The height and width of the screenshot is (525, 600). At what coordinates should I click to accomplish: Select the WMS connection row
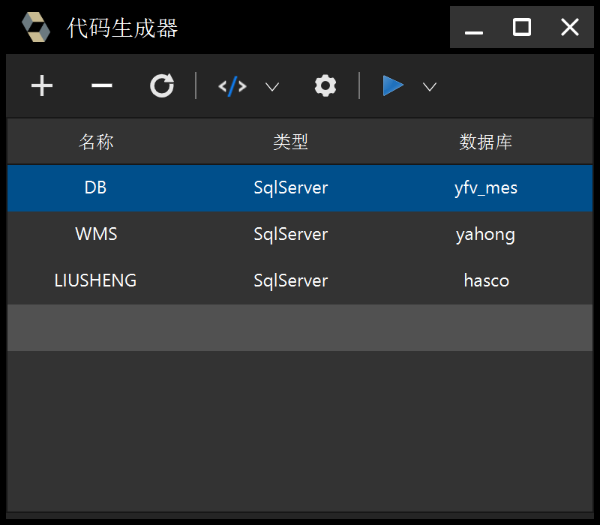click(x=300, y=234)
